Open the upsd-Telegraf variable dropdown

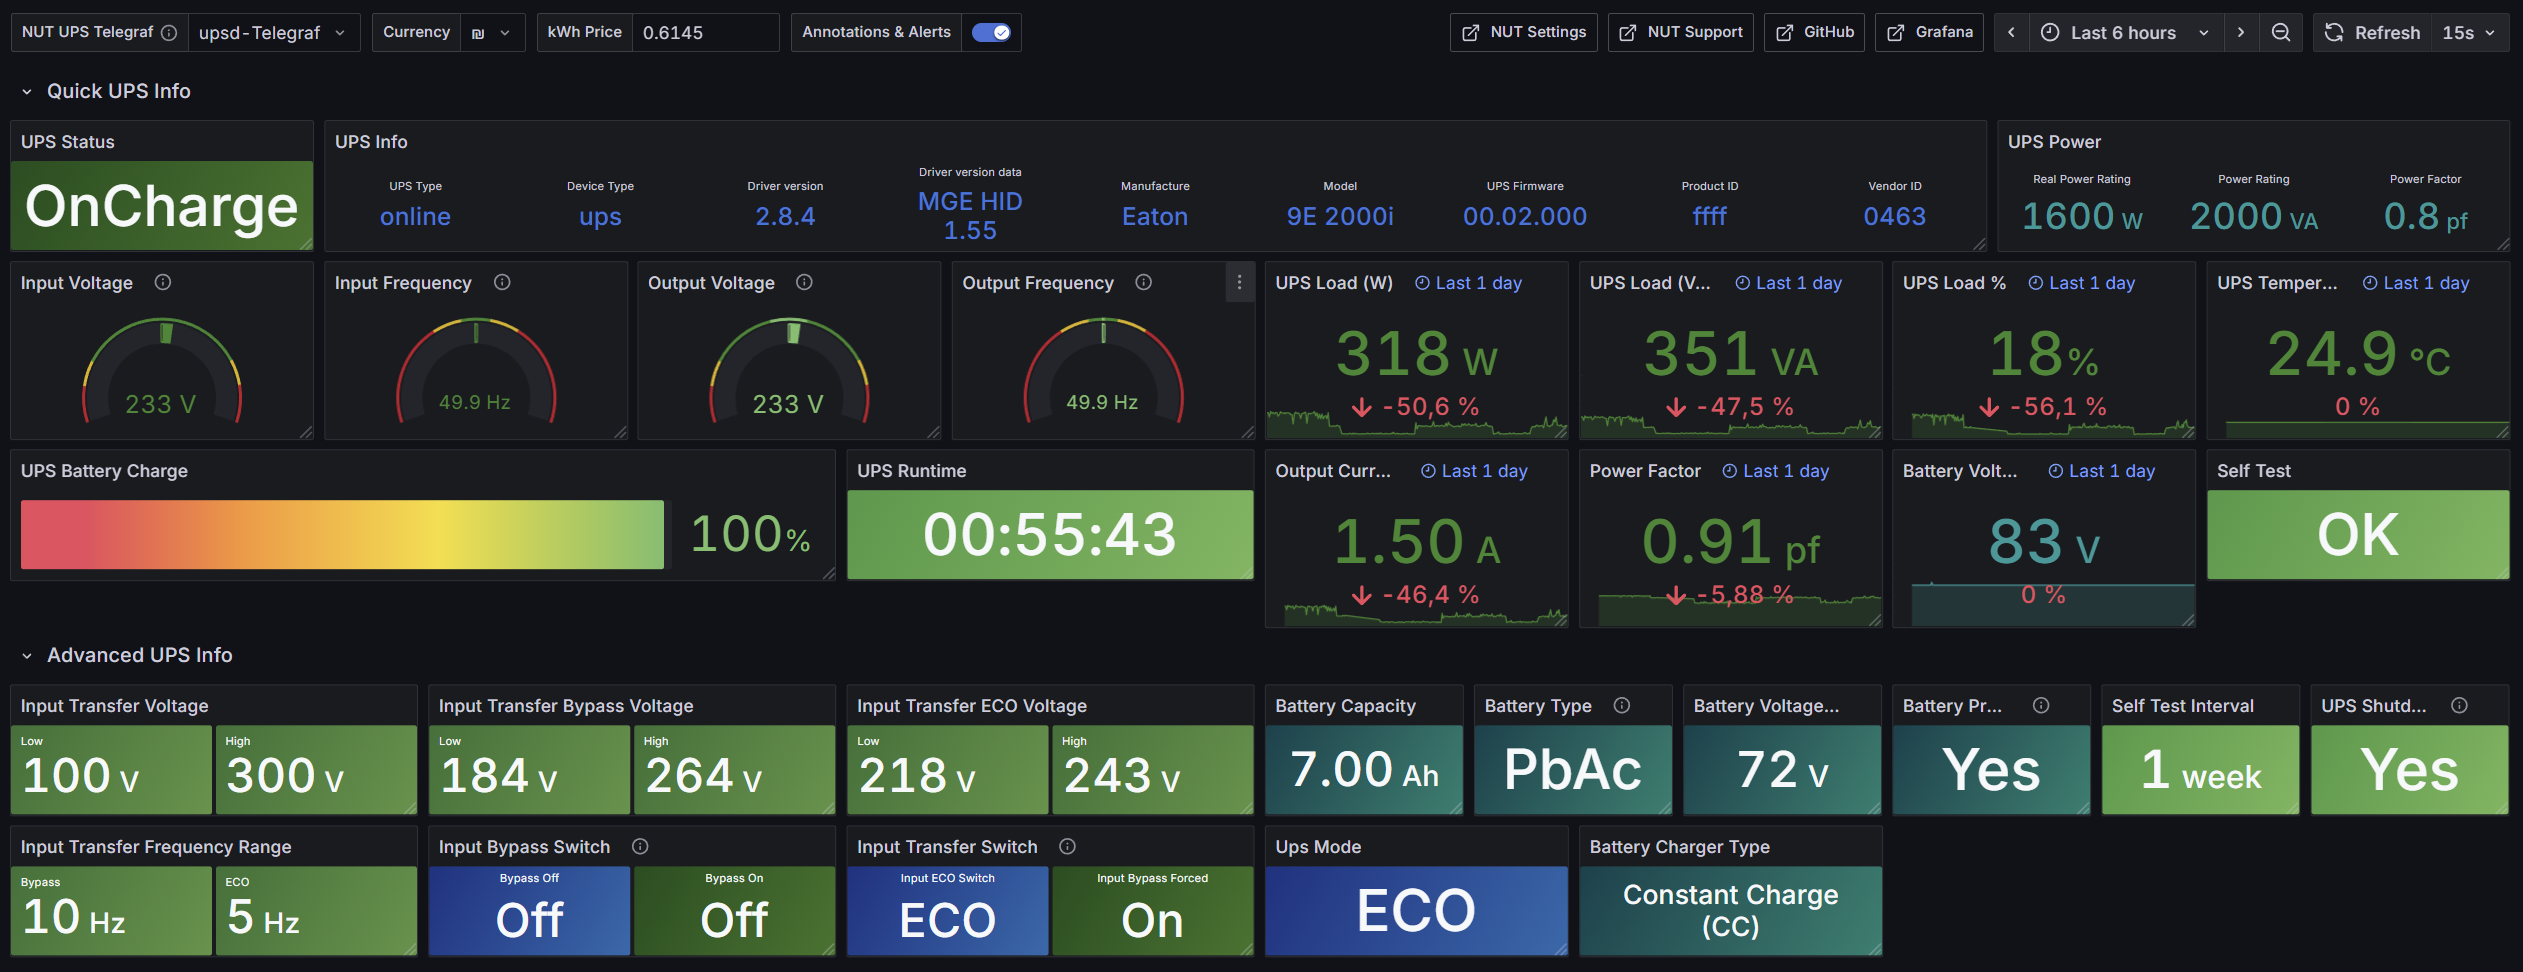(x=273, y=32)
